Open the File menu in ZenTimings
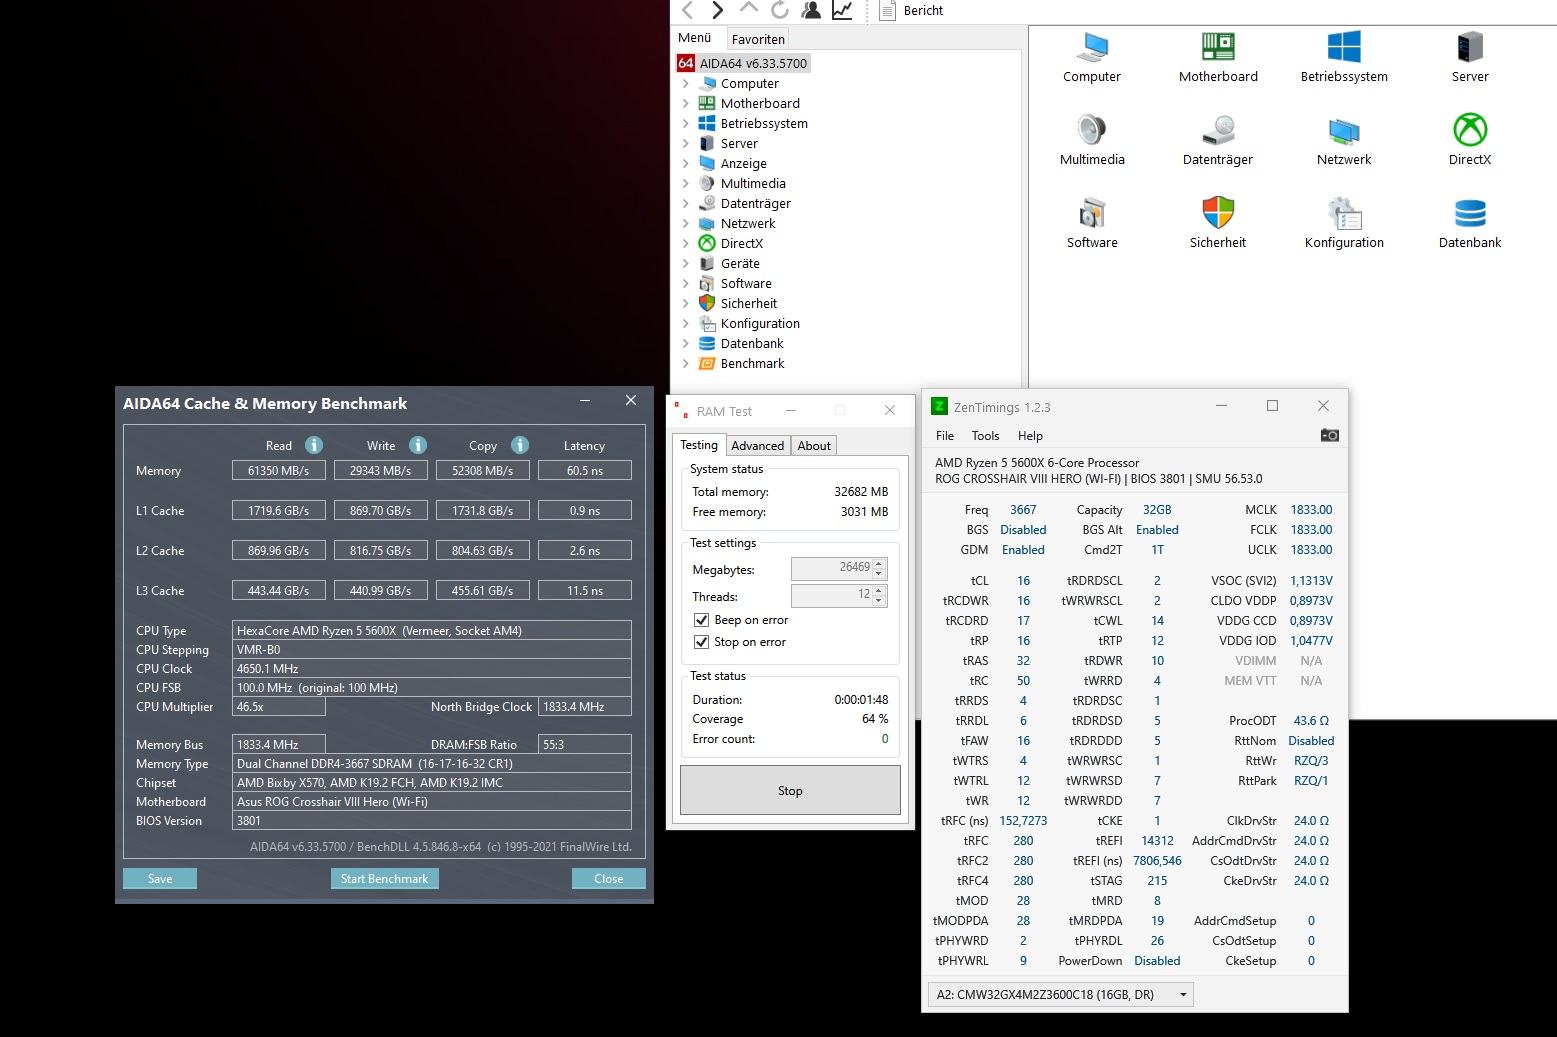This screenshot has width=1557, height=1037. (x=945, y=435)
